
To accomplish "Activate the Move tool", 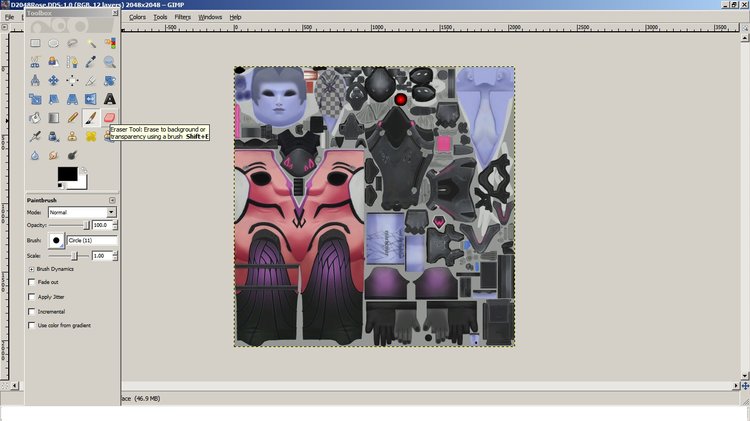I will [x=54, y=81].
